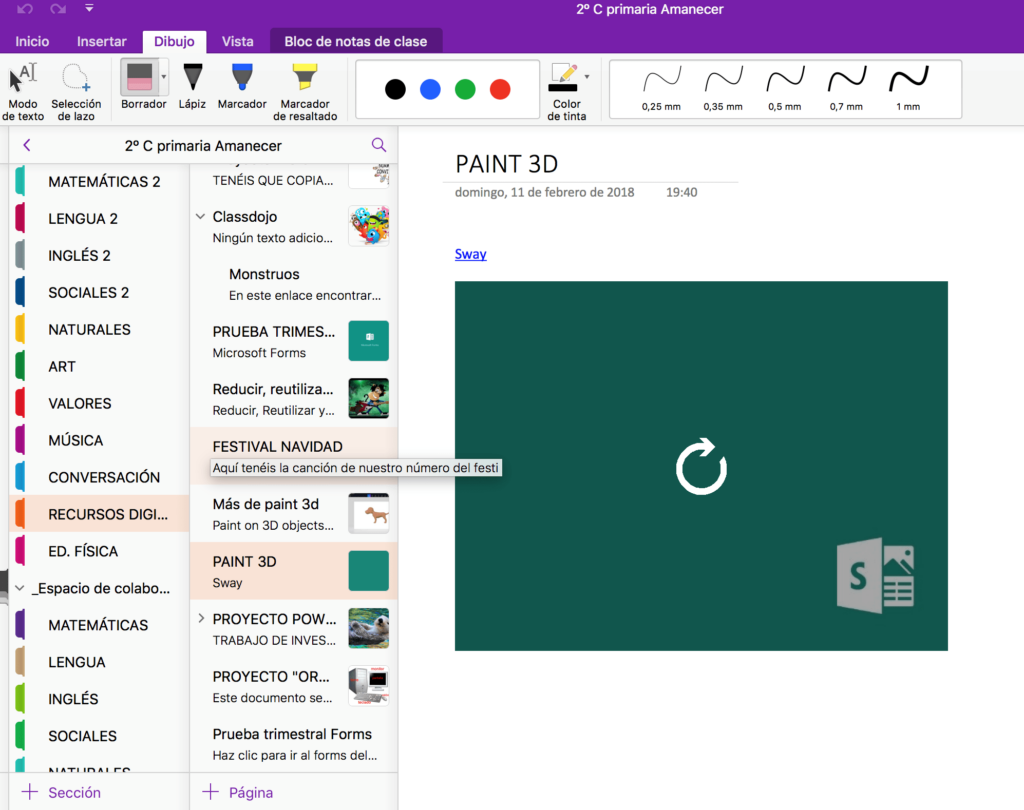
Task: Follow the Sway hyperlink
Action: (470, 254)
